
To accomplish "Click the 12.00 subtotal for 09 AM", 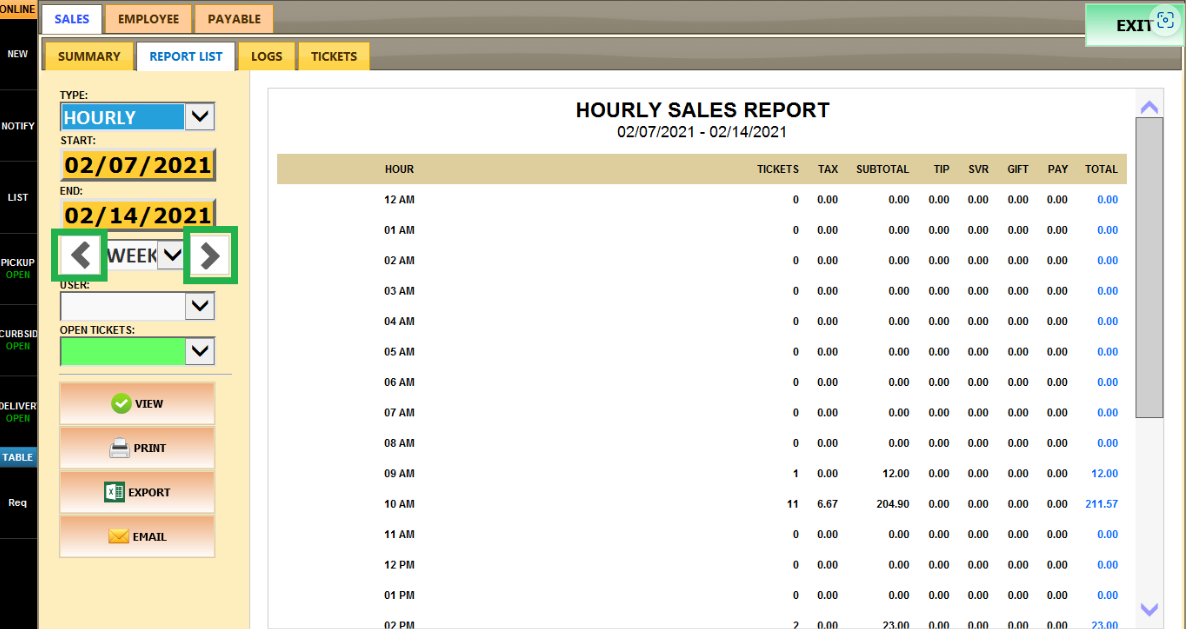I will coord(896,474).
